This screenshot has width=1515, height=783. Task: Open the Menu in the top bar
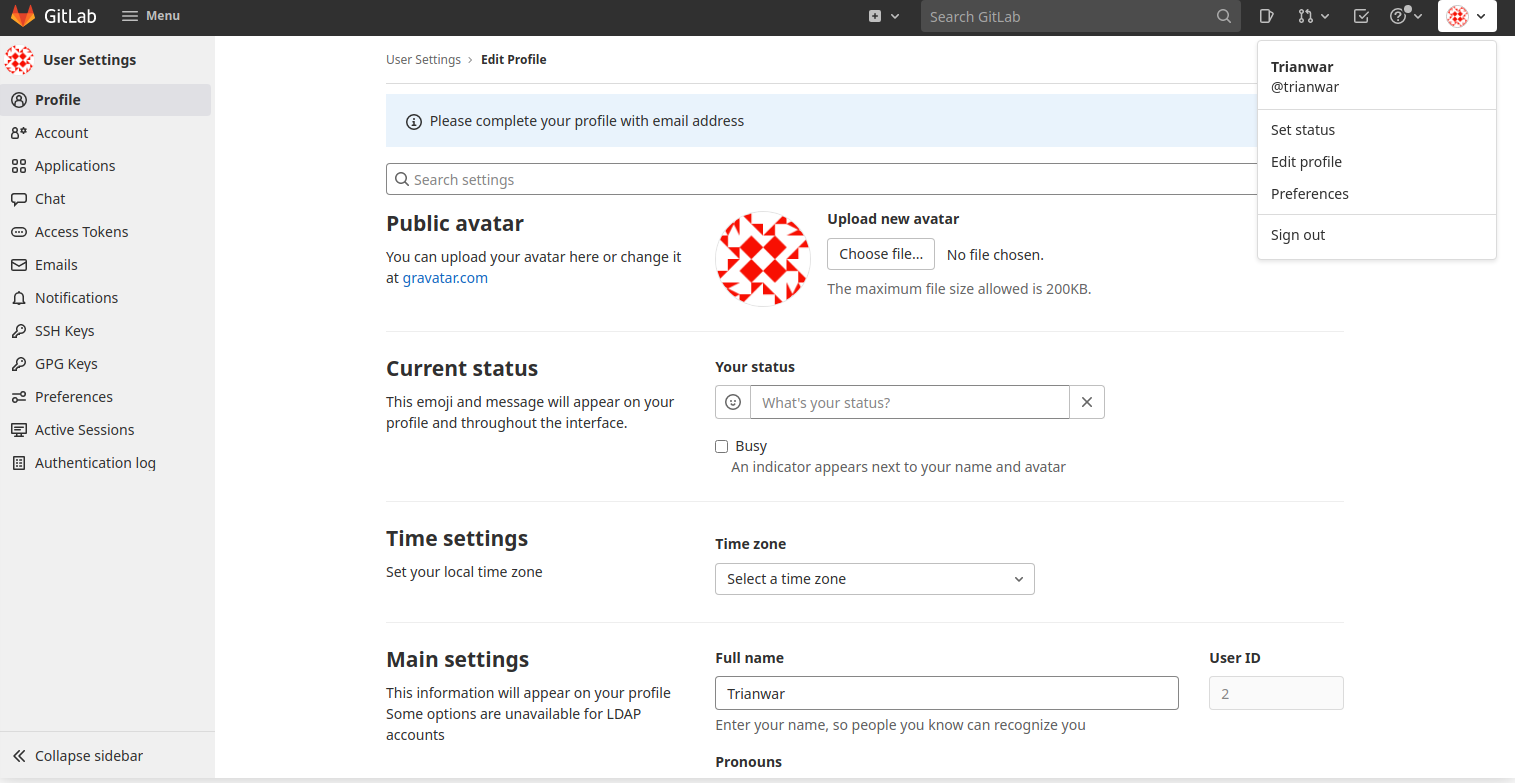pos(150,15)
